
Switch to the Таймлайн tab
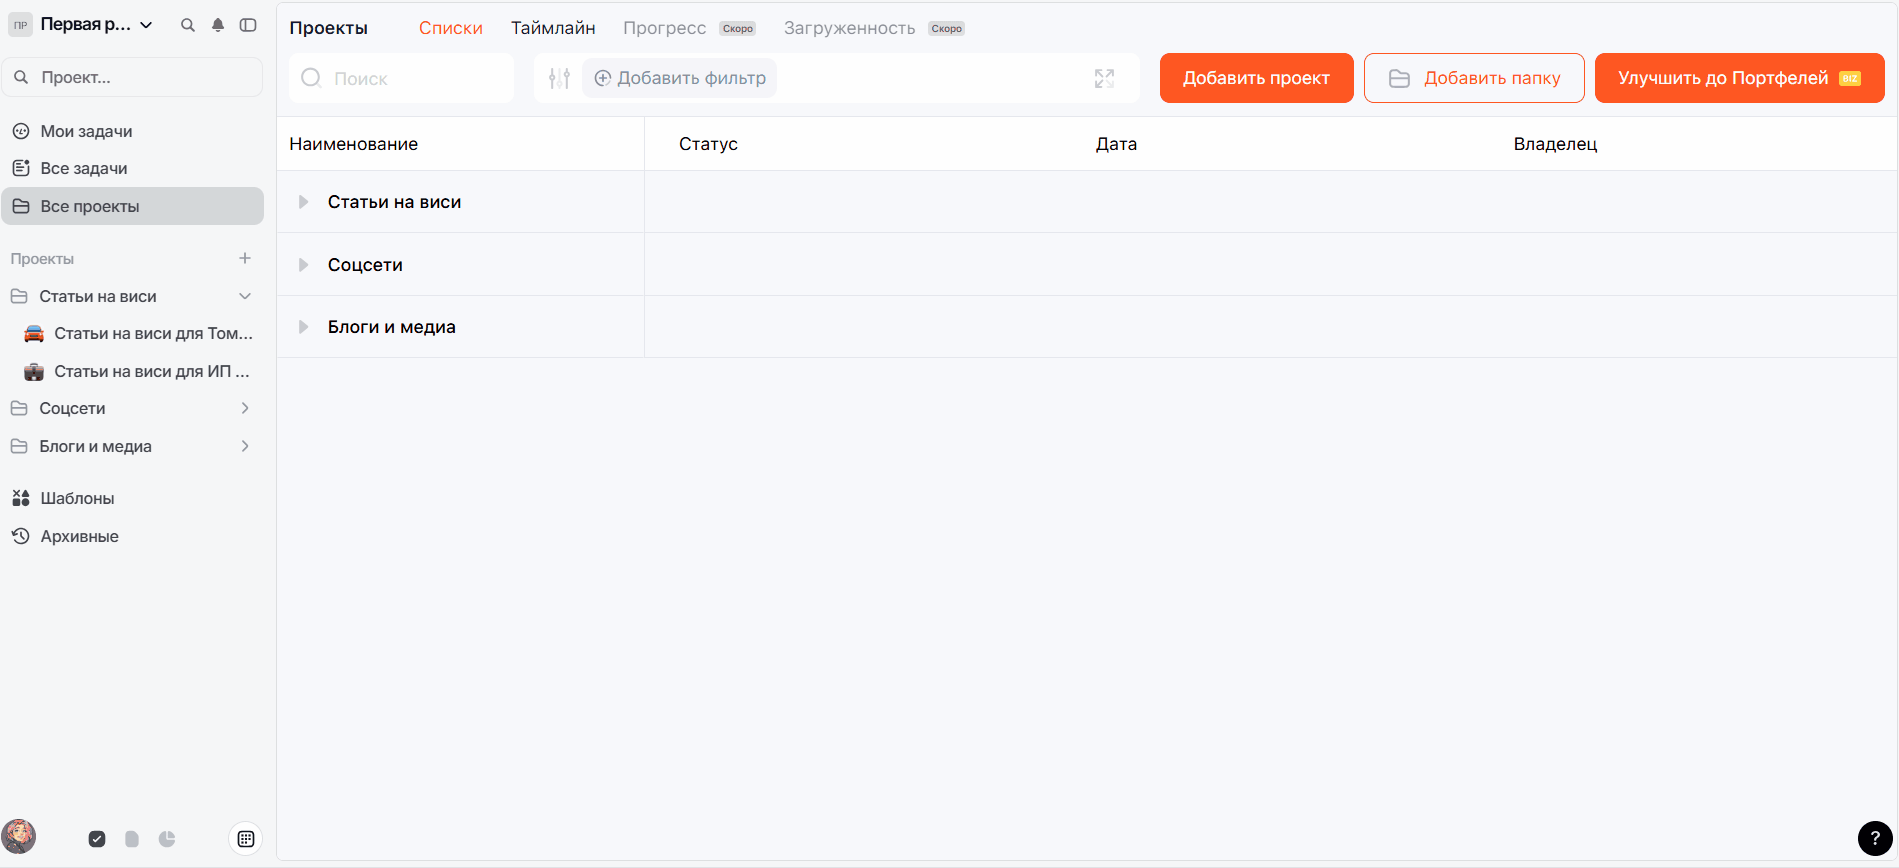553,28
